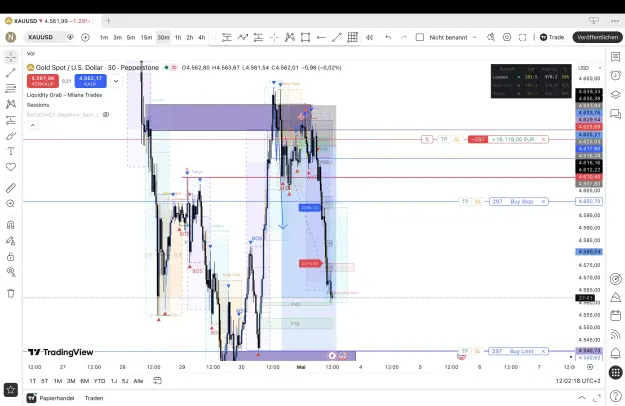Toggle the eye icon beside XAUUSD symbol

point(70,37)
